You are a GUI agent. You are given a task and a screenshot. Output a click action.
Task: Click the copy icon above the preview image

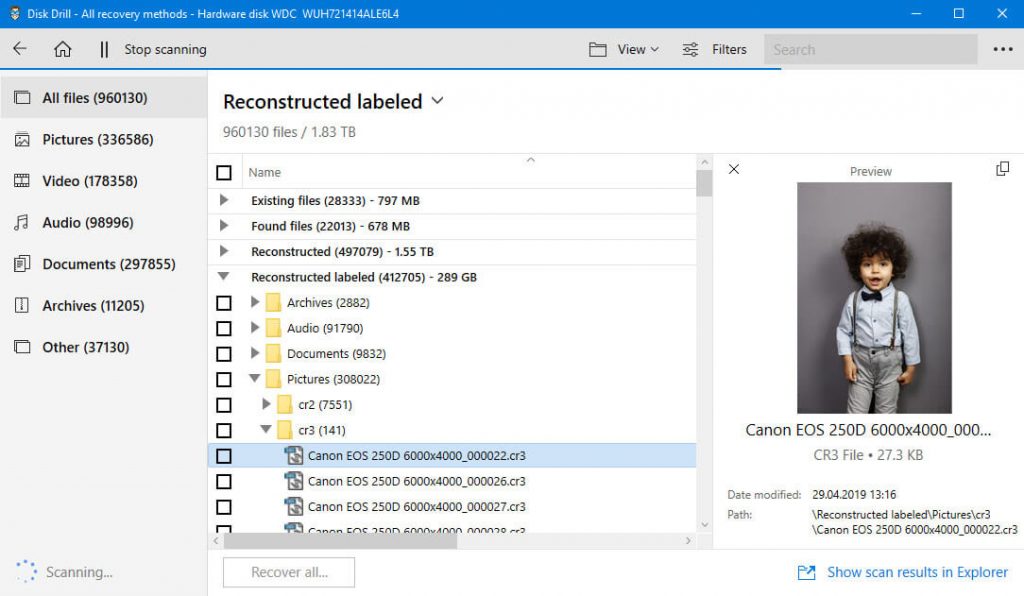[1002, 169]
